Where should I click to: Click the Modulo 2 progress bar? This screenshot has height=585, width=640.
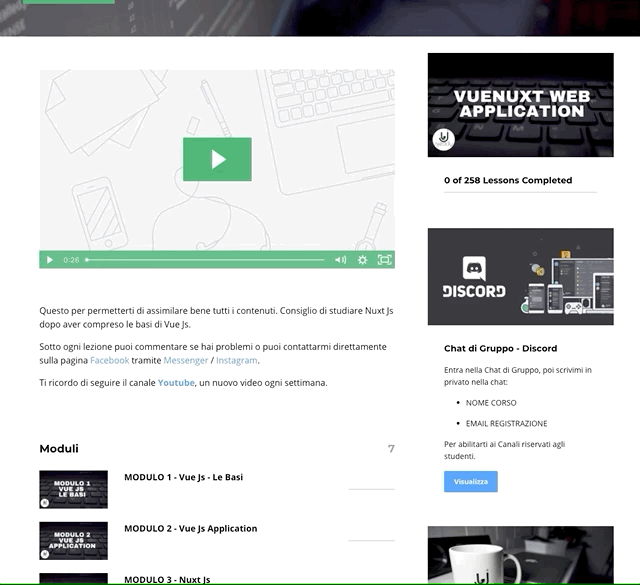point(371,541)
